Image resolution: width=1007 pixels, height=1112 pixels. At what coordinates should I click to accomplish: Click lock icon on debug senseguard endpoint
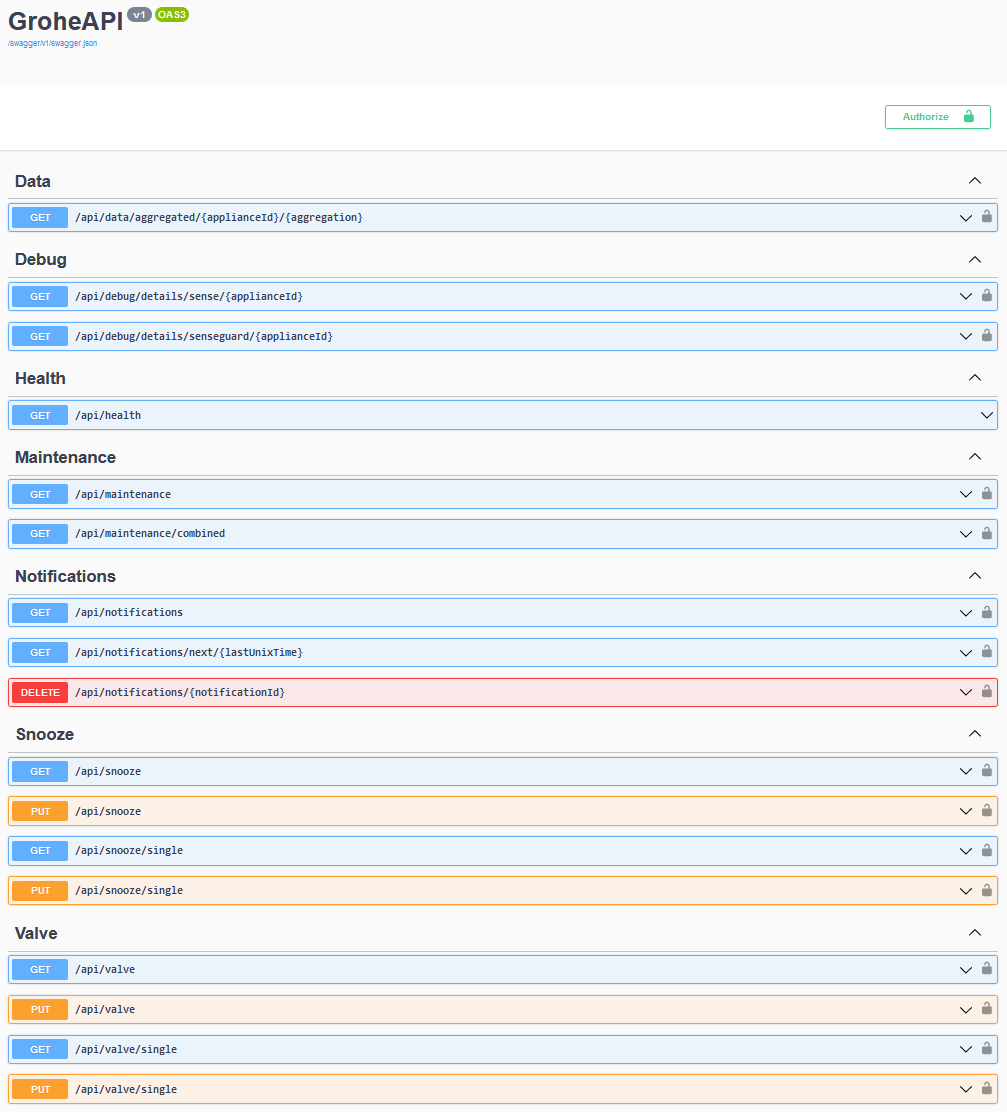pyautogui.click(x=986, y=335)
